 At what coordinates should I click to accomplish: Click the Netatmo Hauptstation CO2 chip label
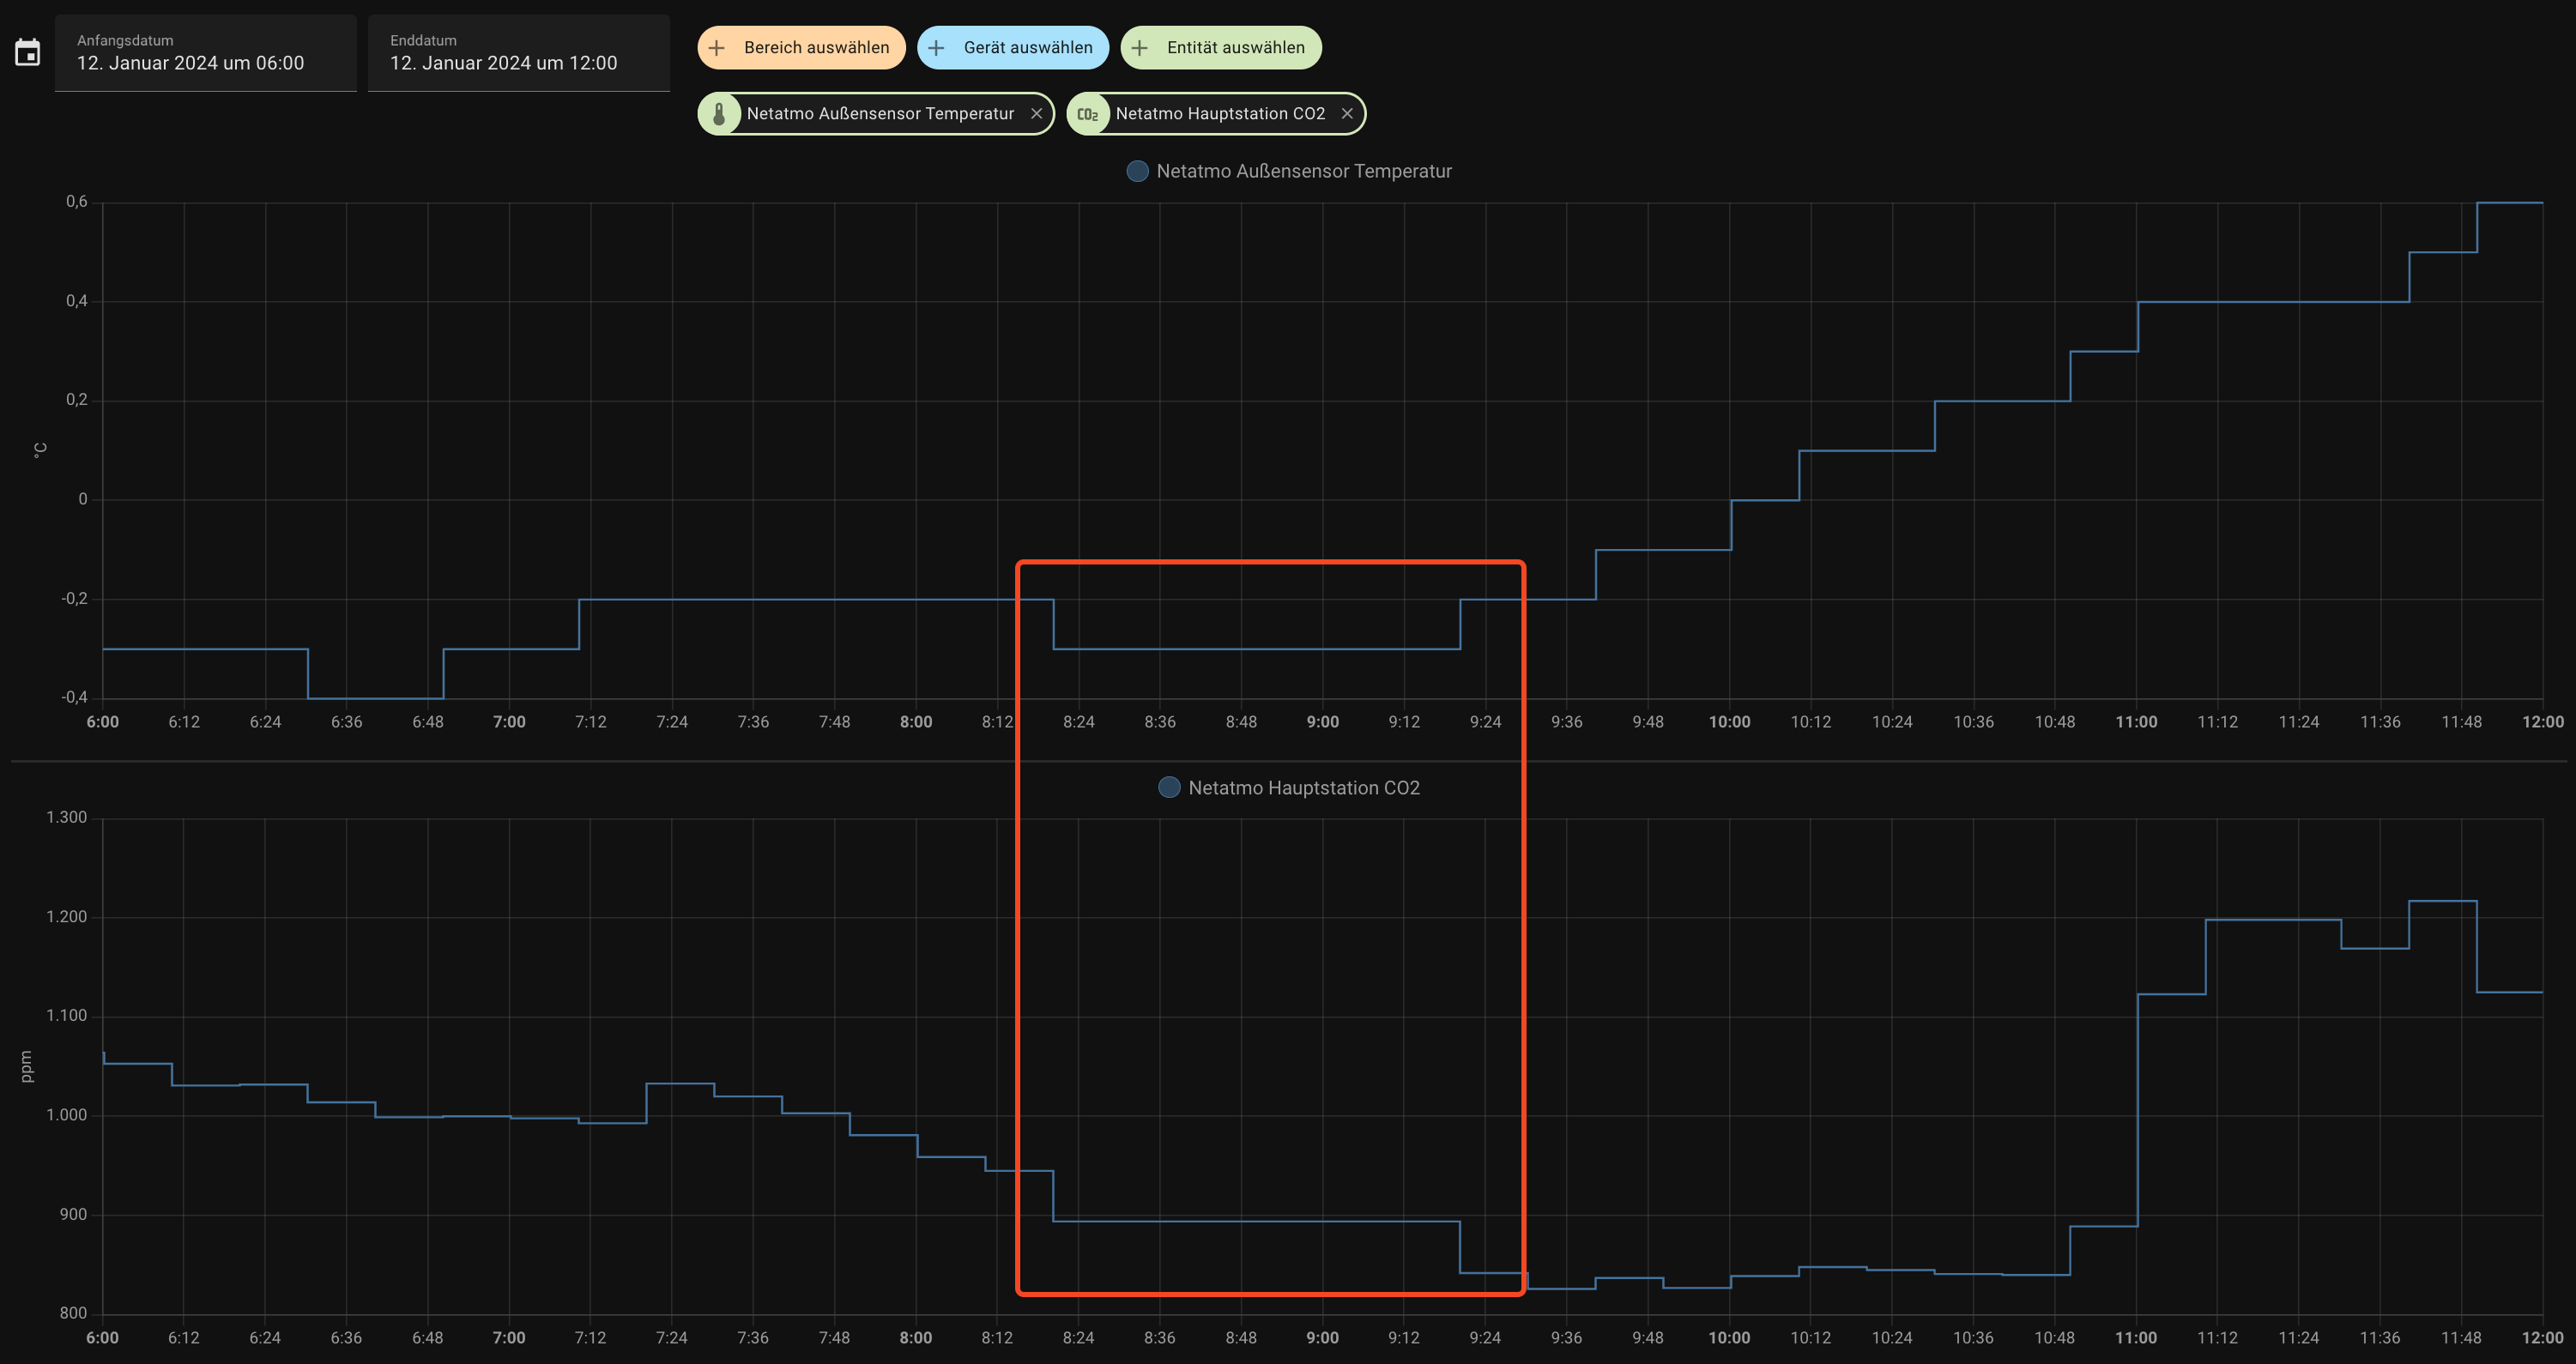point(1220,114)
